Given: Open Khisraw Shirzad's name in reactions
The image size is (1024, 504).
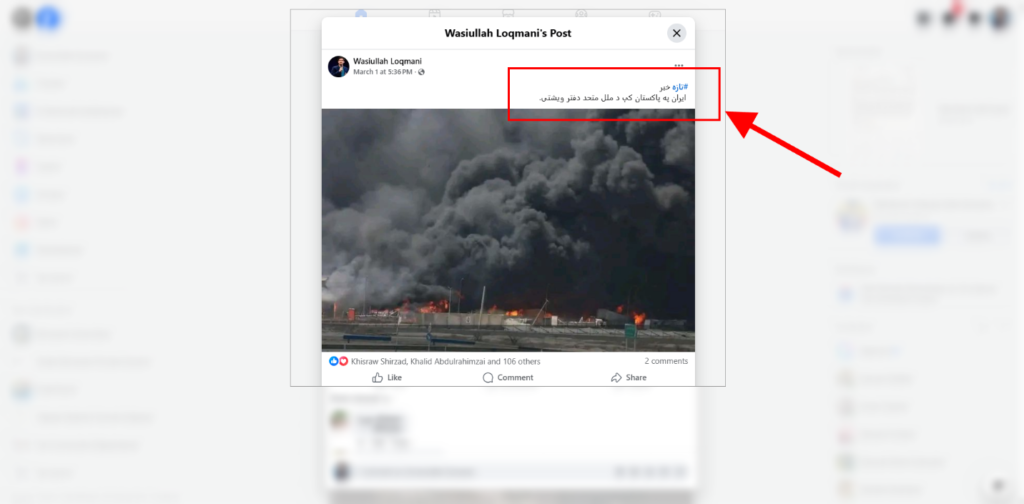Looking at the screenshot, I should [379, 361].
